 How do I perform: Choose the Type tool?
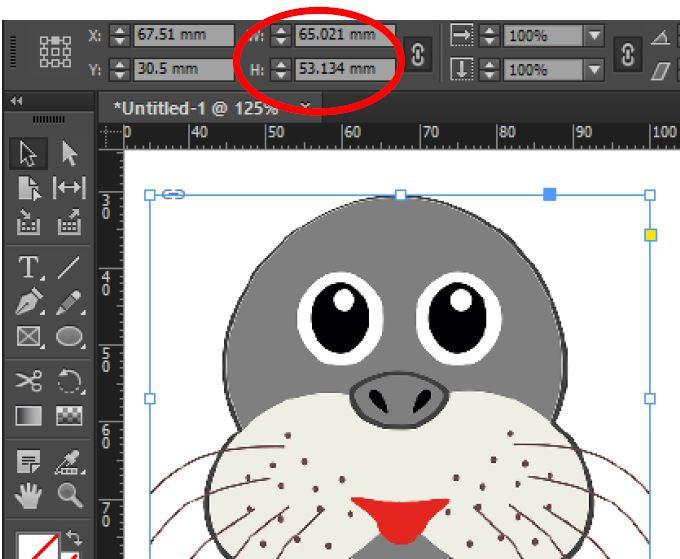click(29, 267)
